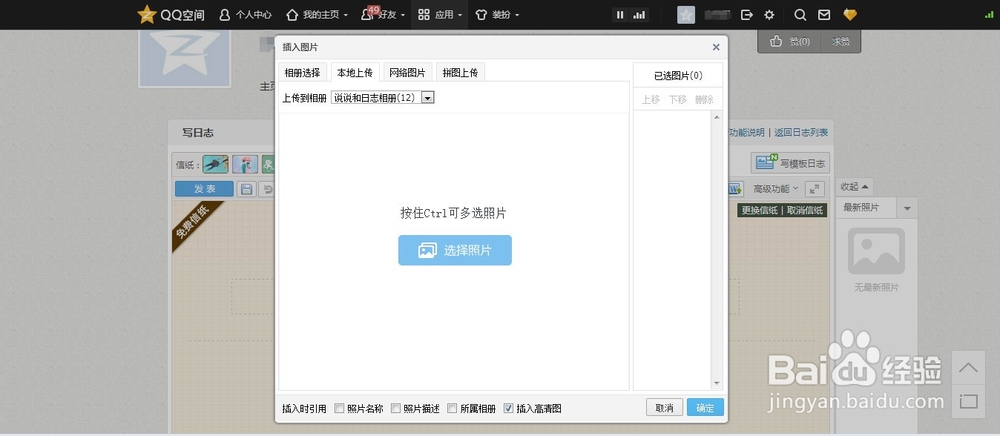Pause the background music player

(x=620, y=15)
